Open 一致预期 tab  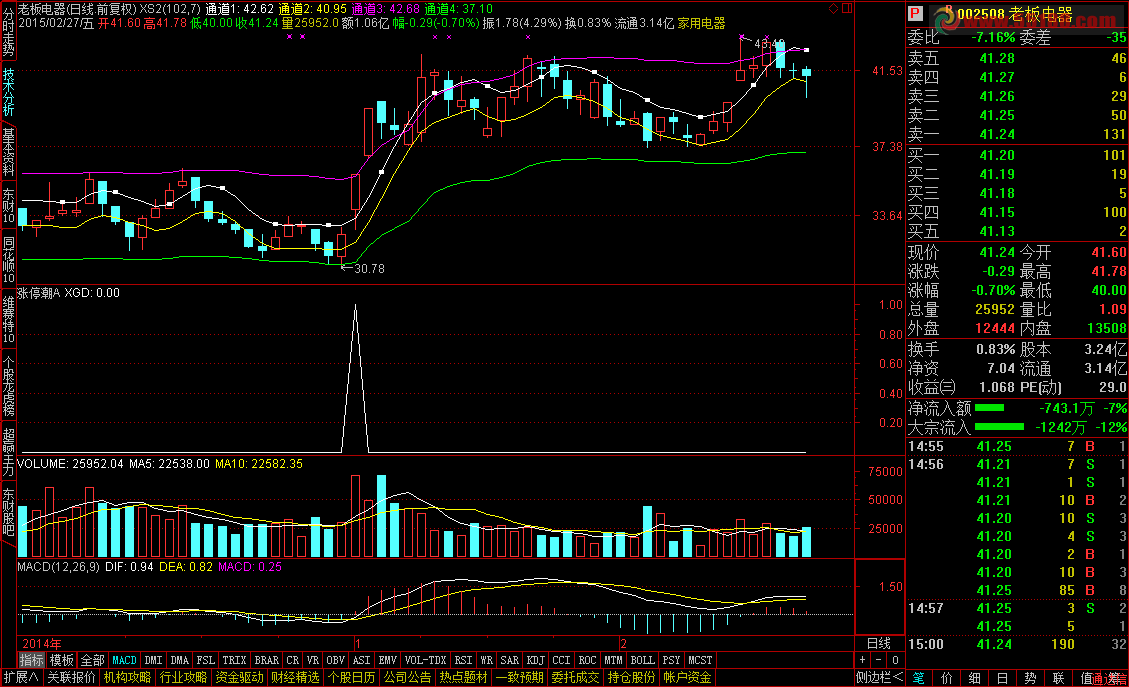(520, 678)
